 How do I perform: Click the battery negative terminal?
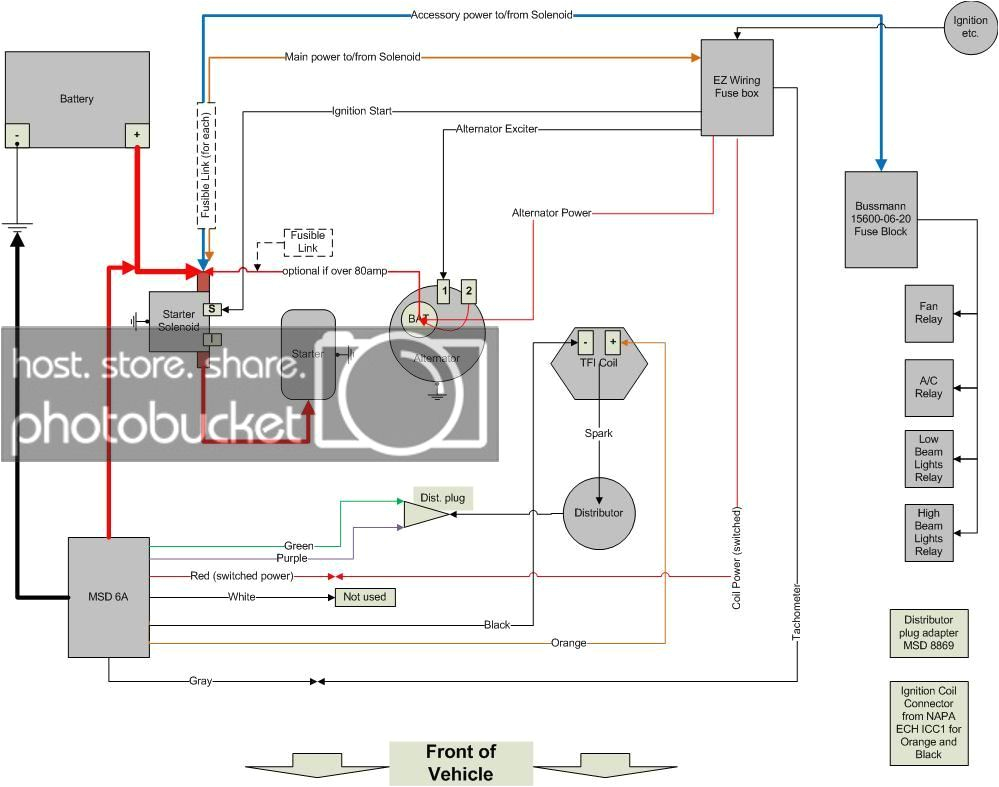(17, 135)
